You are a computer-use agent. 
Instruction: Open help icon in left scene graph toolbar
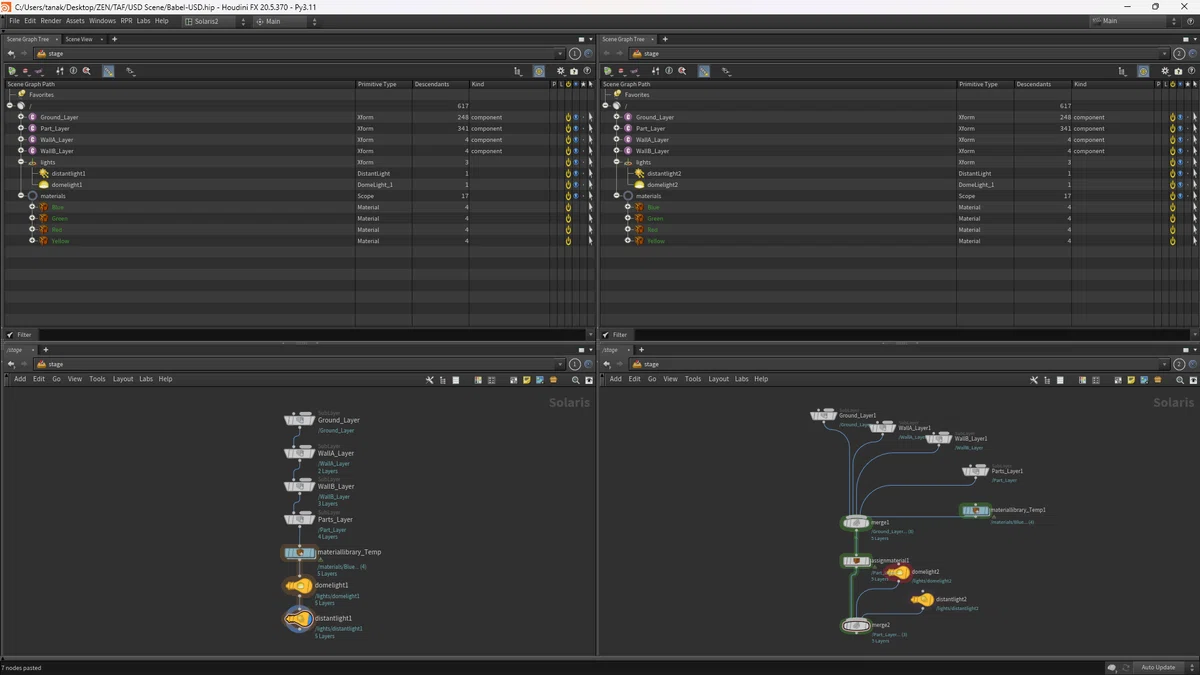point(587,71)
